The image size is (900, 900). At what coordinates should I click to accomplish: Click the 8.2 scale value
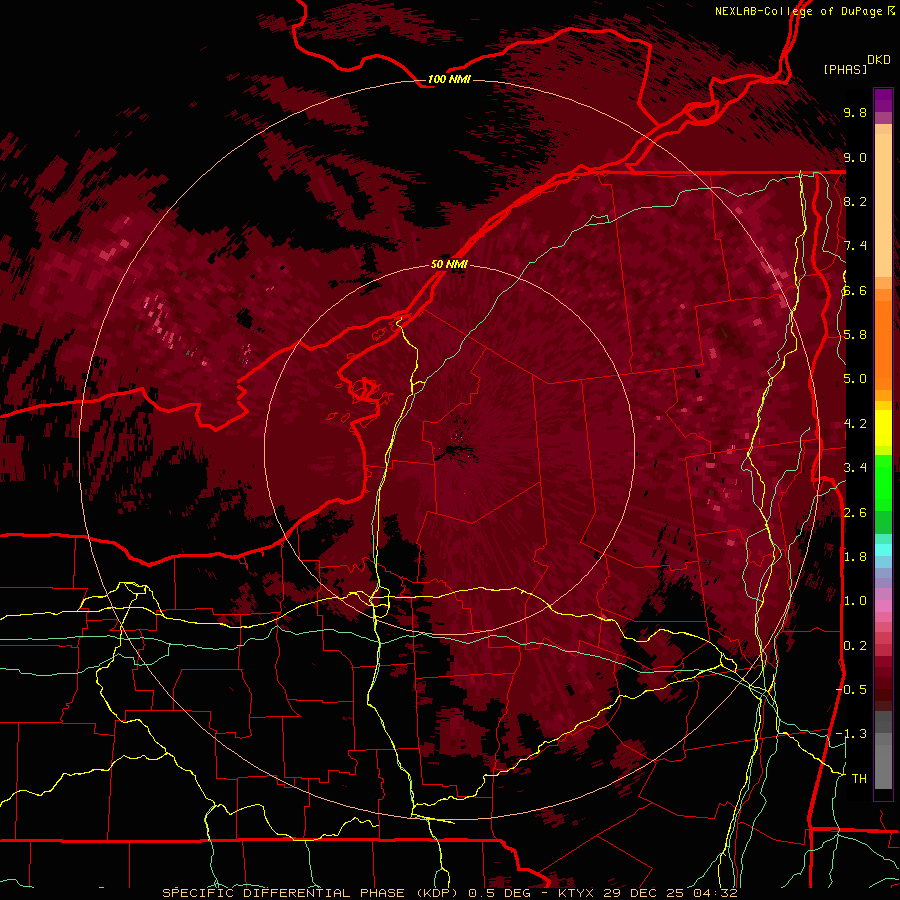coord(855,201)
